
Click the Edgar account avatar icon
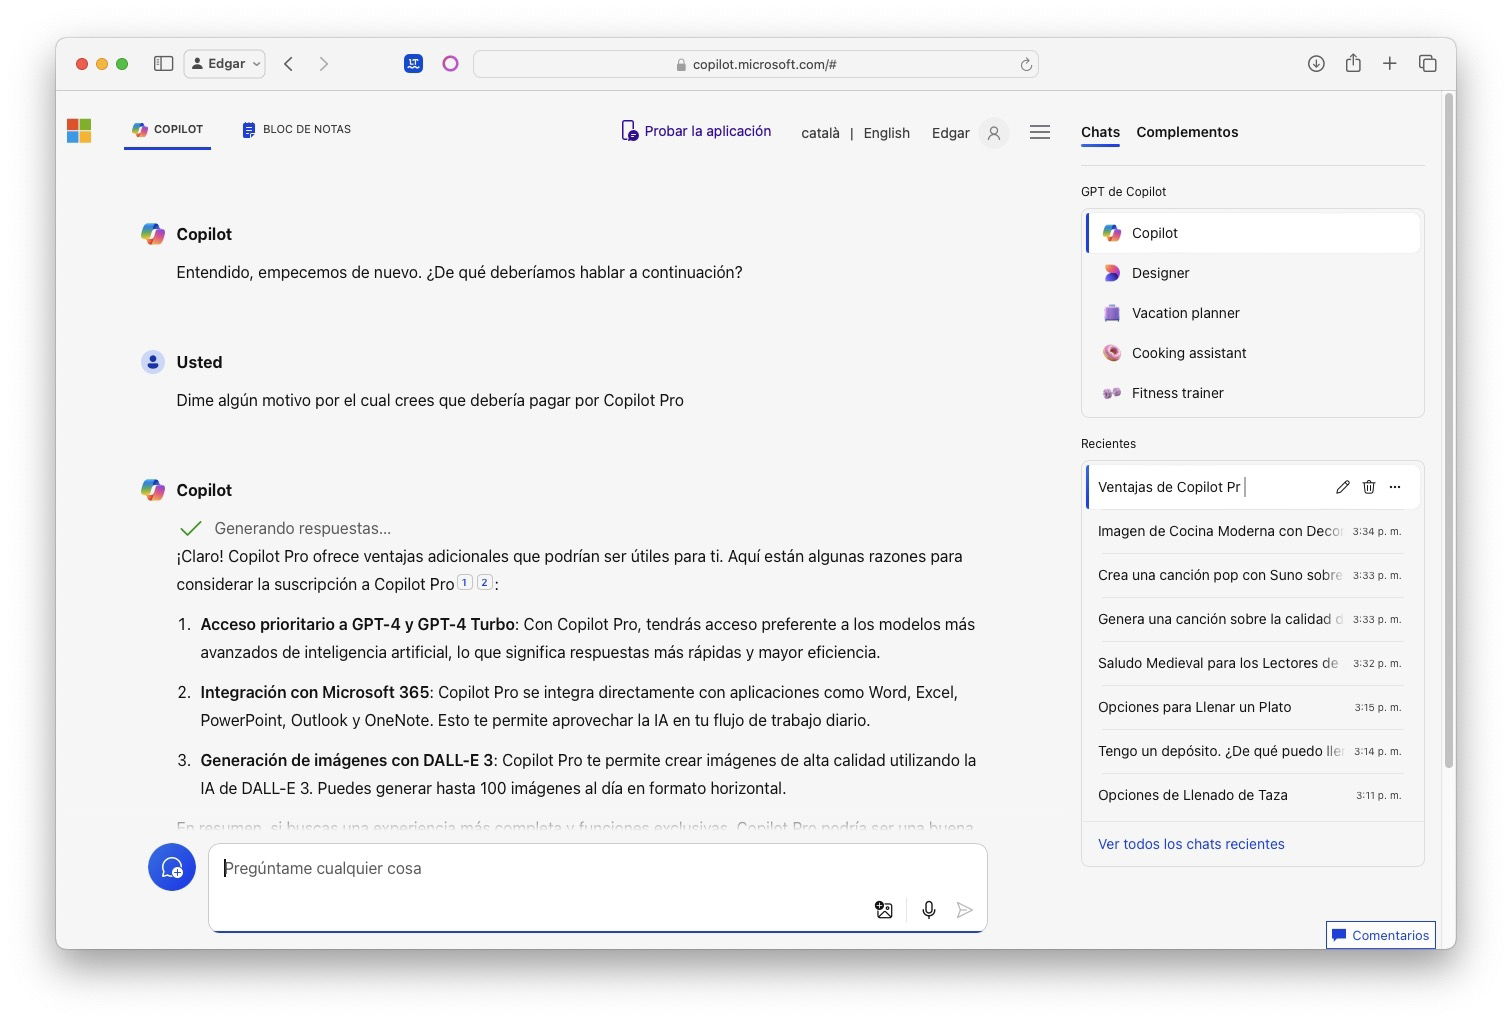coord(993,132)
